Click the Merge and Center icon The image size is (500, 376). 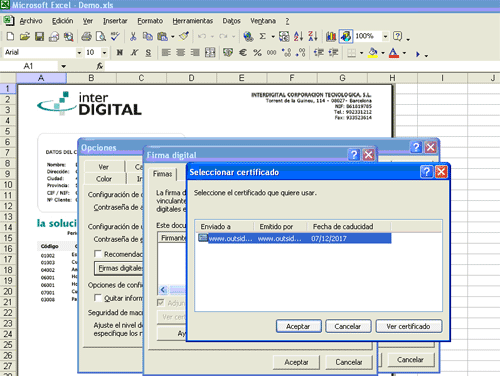coord(210,52)
